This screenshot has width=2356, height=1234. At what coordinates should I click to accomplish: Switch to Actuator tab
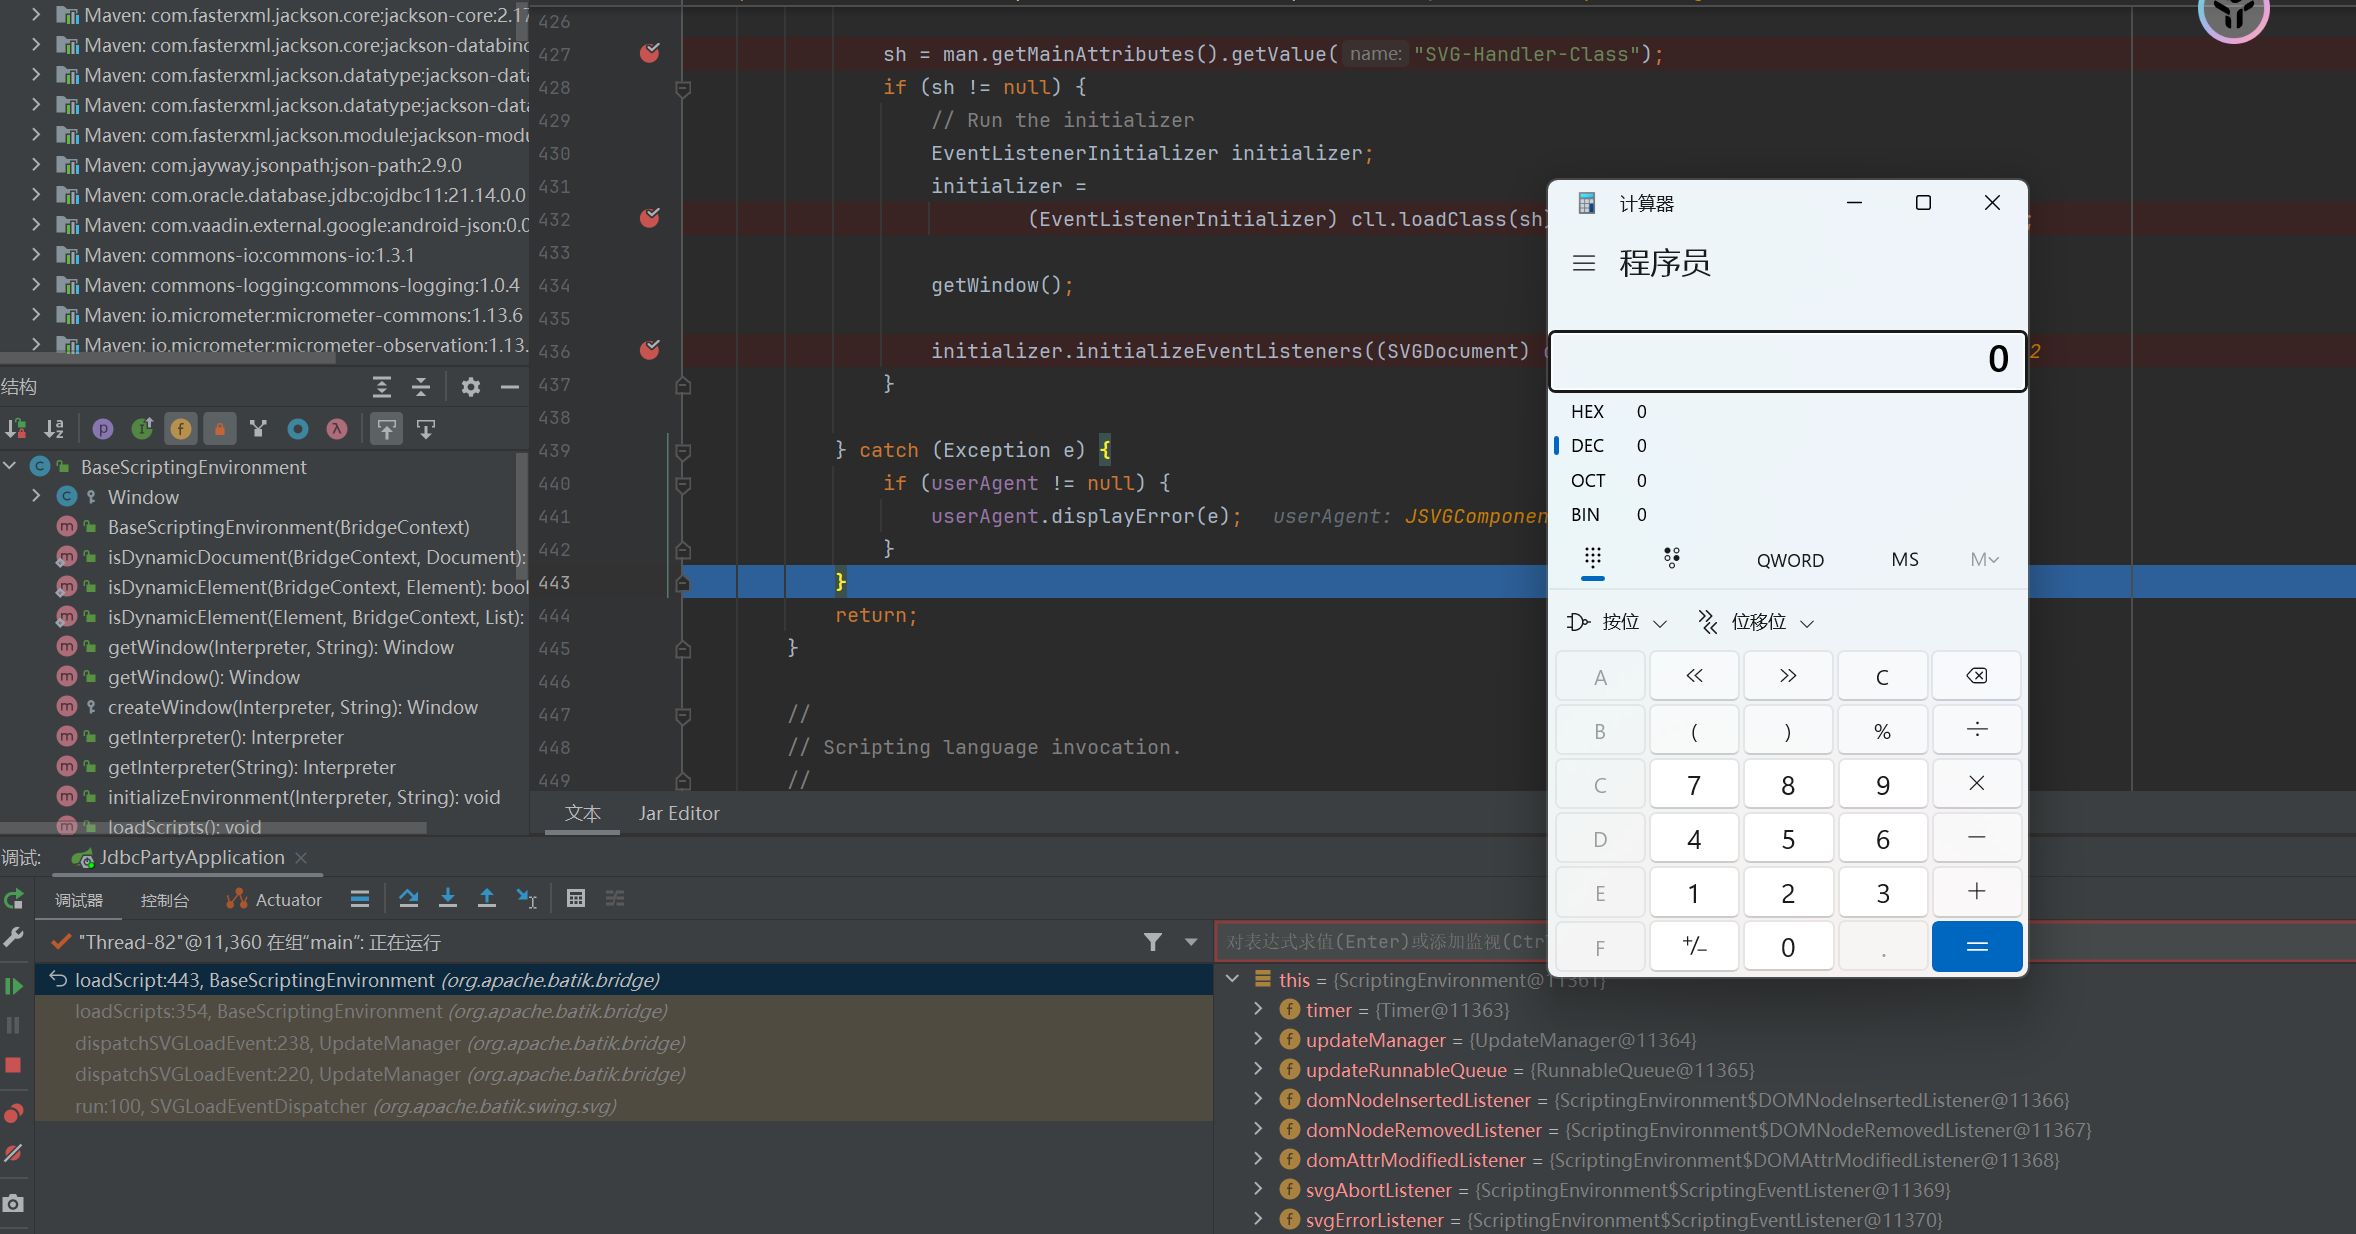coord(275,900)
